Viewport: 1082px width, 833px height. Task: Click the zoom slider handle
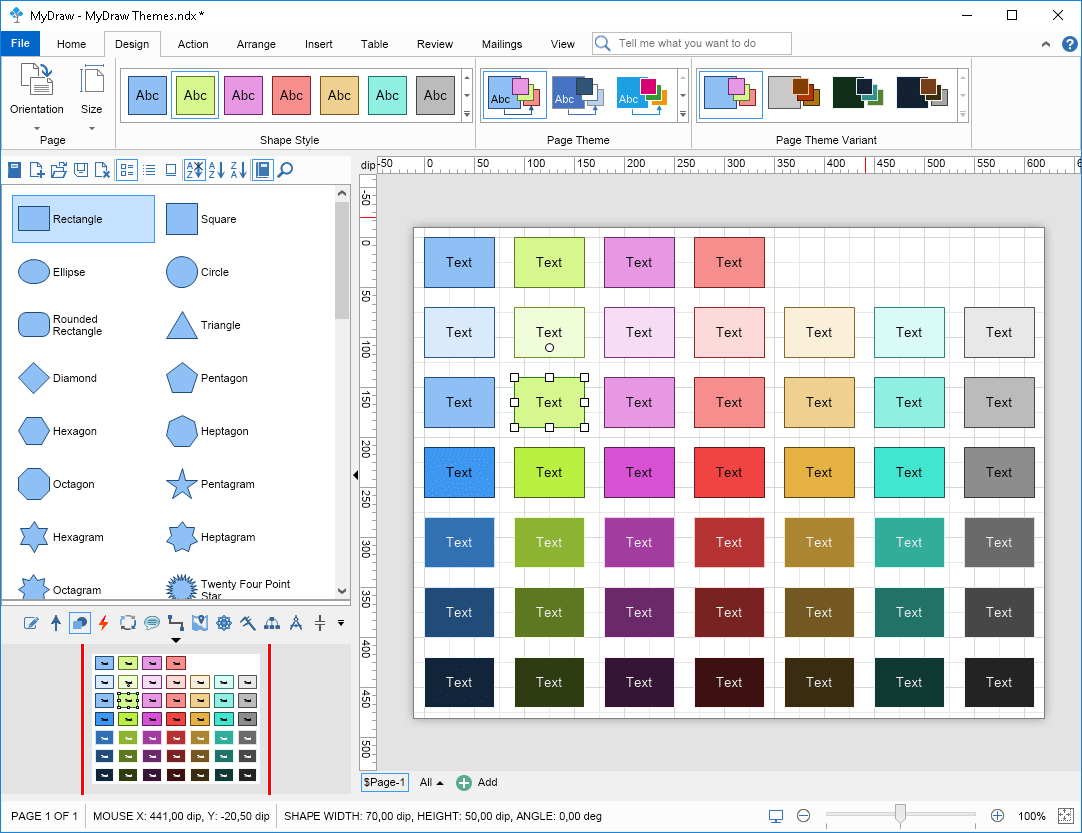click(x=900, y=815)
